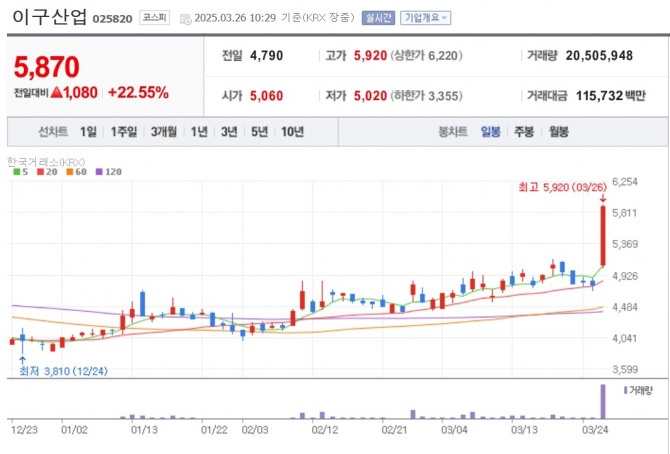
Task: Click the 최저 3,810 (12/24) low marker
Action: (x=63, y=371)
